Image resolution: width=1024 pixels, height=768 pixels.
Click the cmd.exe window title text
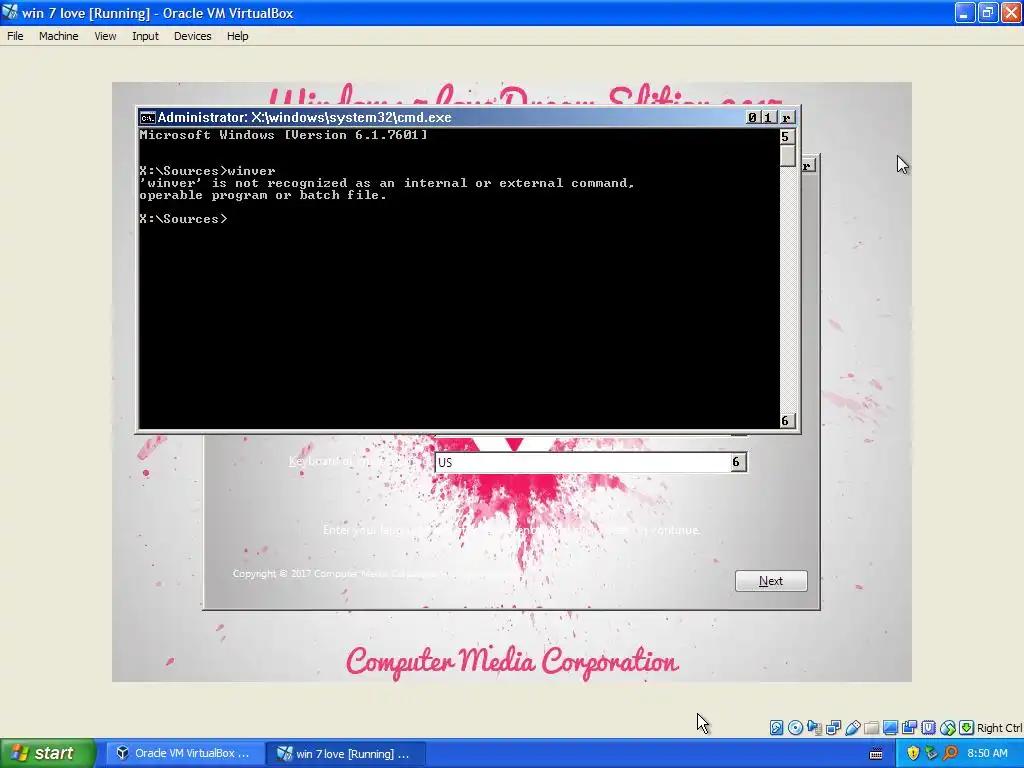(x=304, y=118)
